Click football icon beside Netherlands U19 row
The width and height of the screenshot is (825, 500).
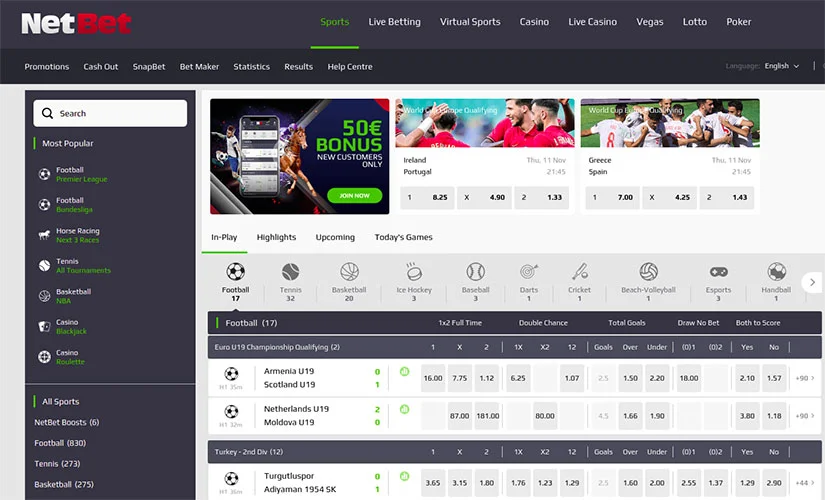(x=231, y=412)
